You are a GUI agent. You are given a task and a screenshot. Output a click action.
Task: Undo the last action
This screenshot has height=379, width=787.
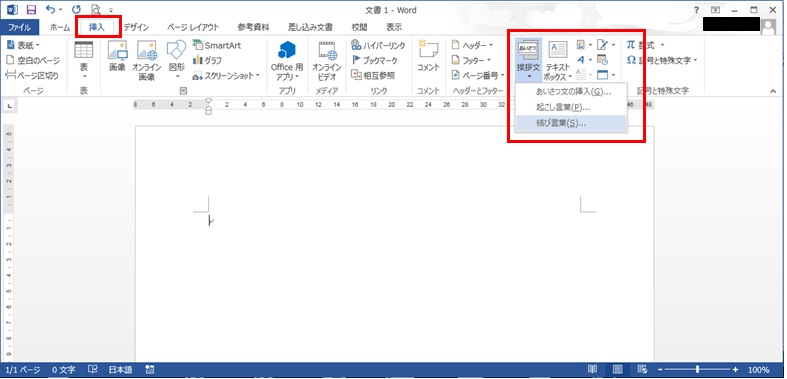(50, 9)
